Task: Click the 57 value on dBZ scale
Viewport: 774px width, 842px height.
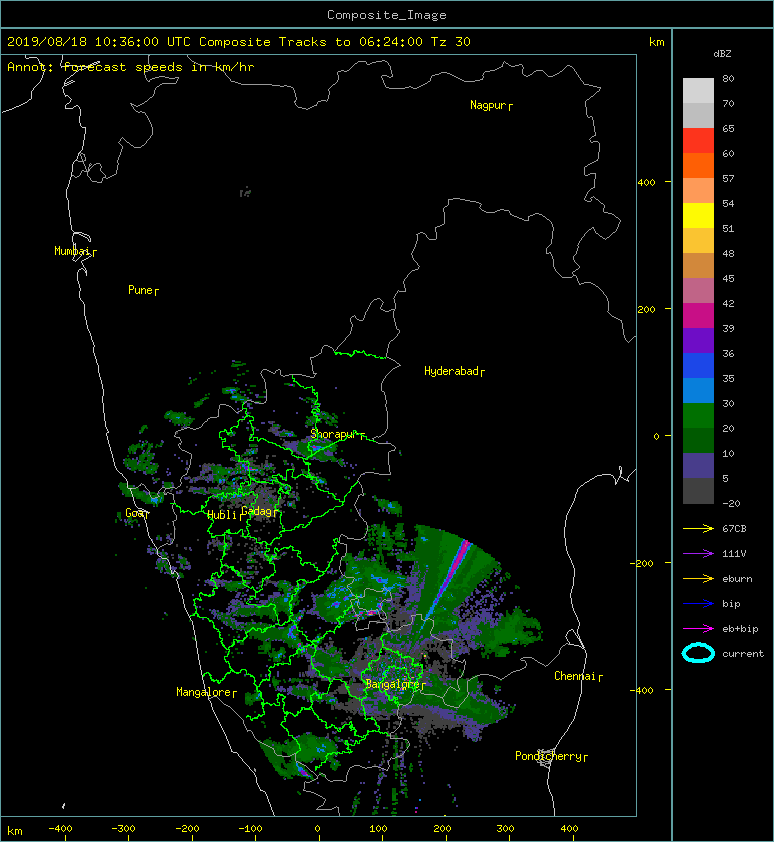Action: click(x=728, y=178)
